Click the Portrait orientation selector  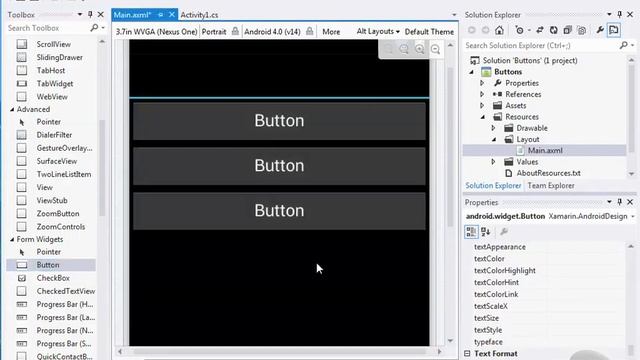click(214, 31)
